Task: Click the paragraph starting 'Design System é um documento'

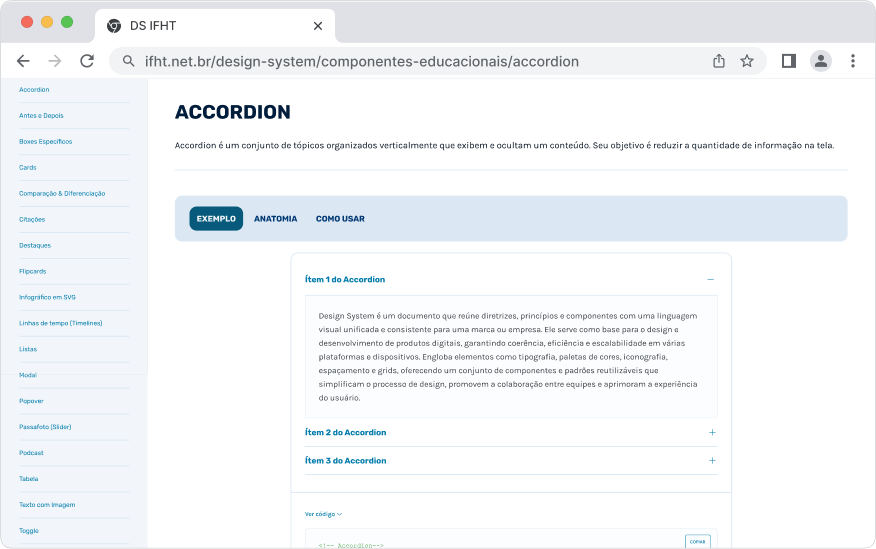Action: [508, 356]
